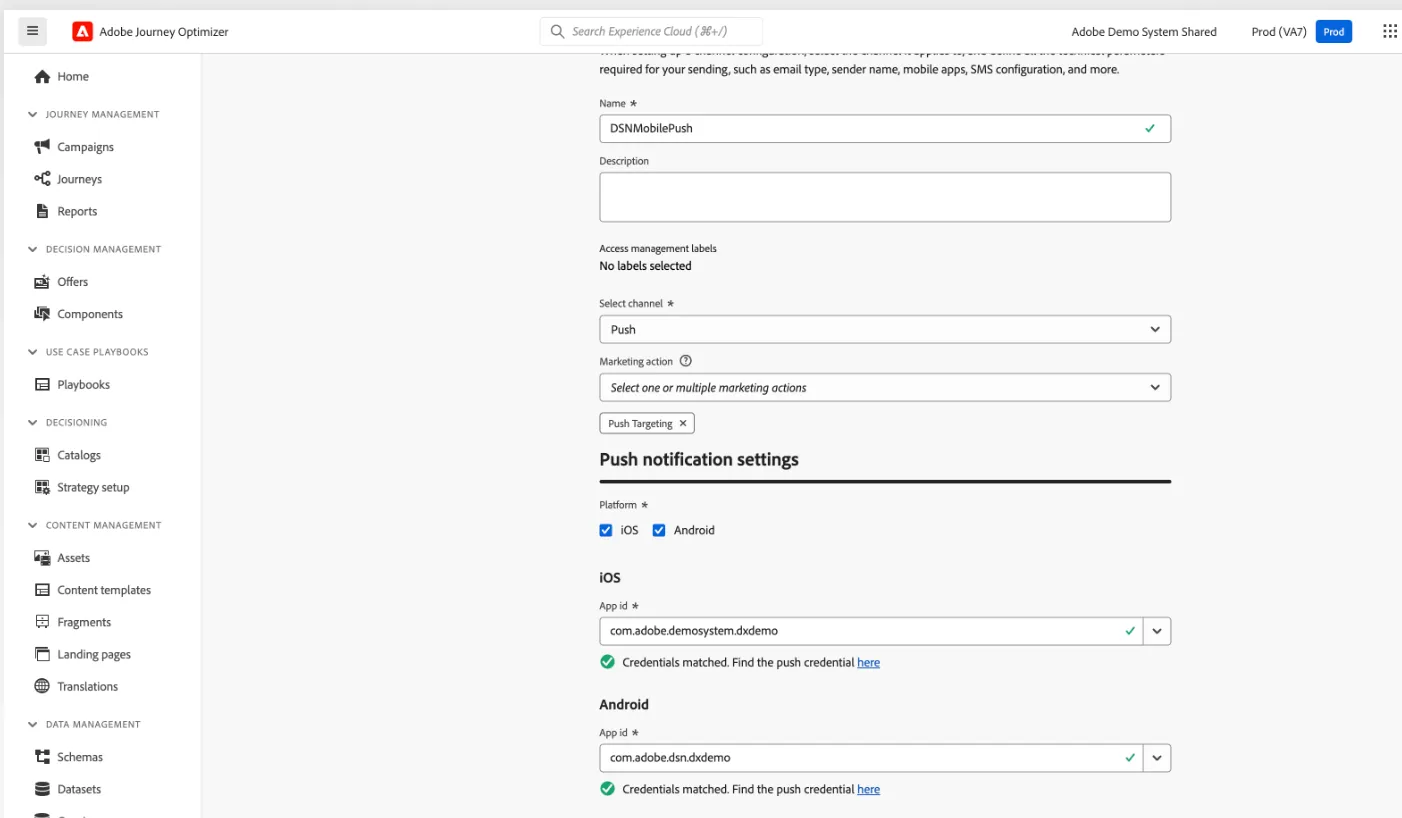Click into the Description text field

885,197
